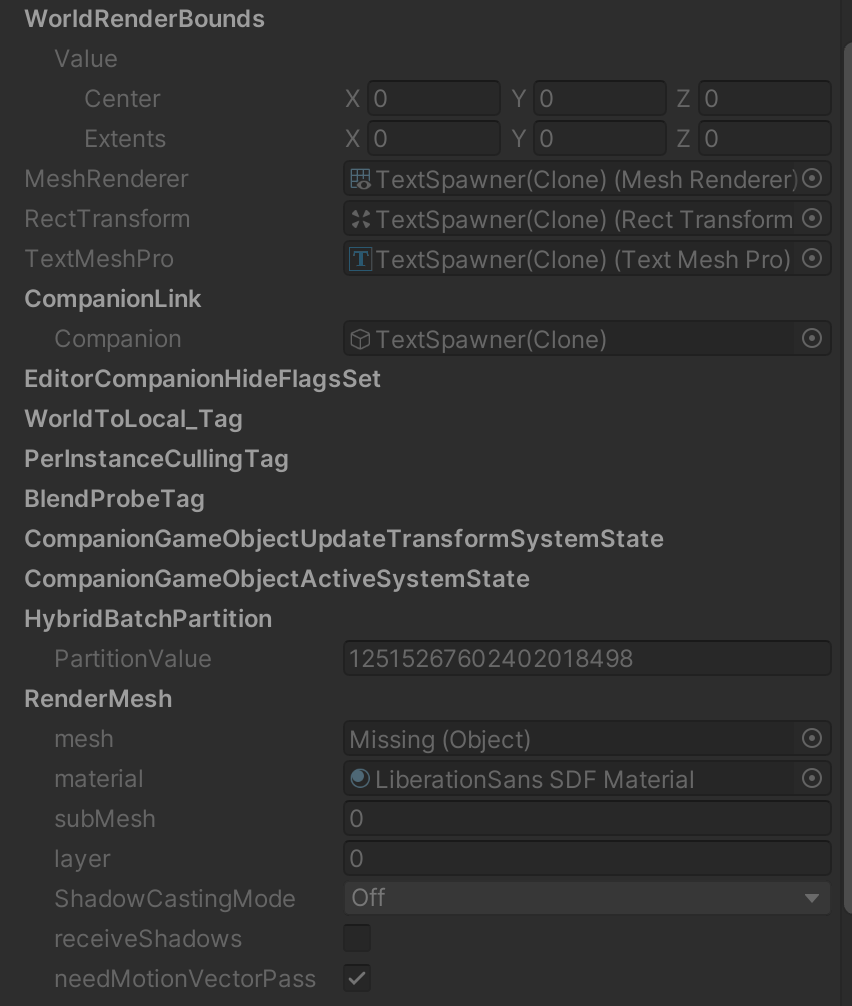Collapse the CompanionLink section
Viewport: 852px width, 1006px height.
point(112,298)
